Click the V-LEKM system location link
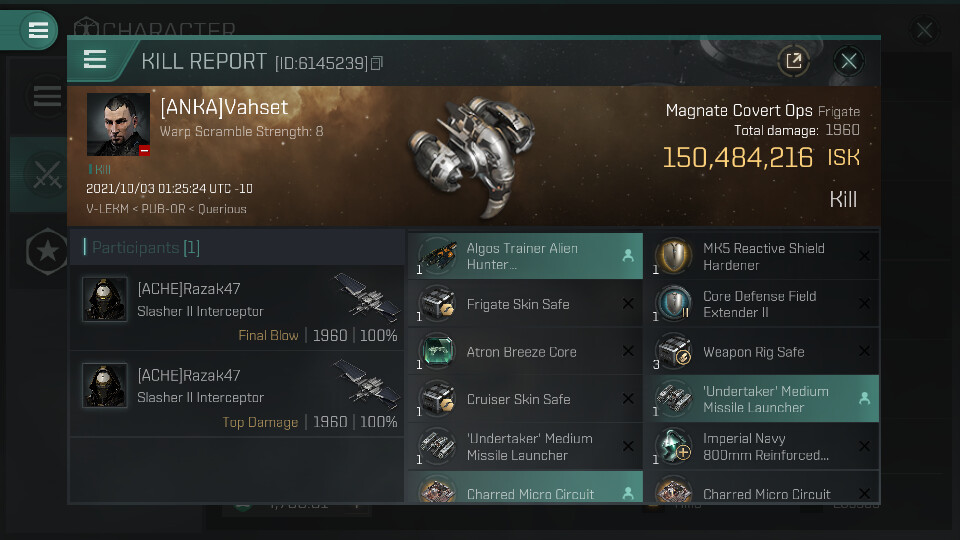This screenshot has width=960, height=540. pos(107,209)
